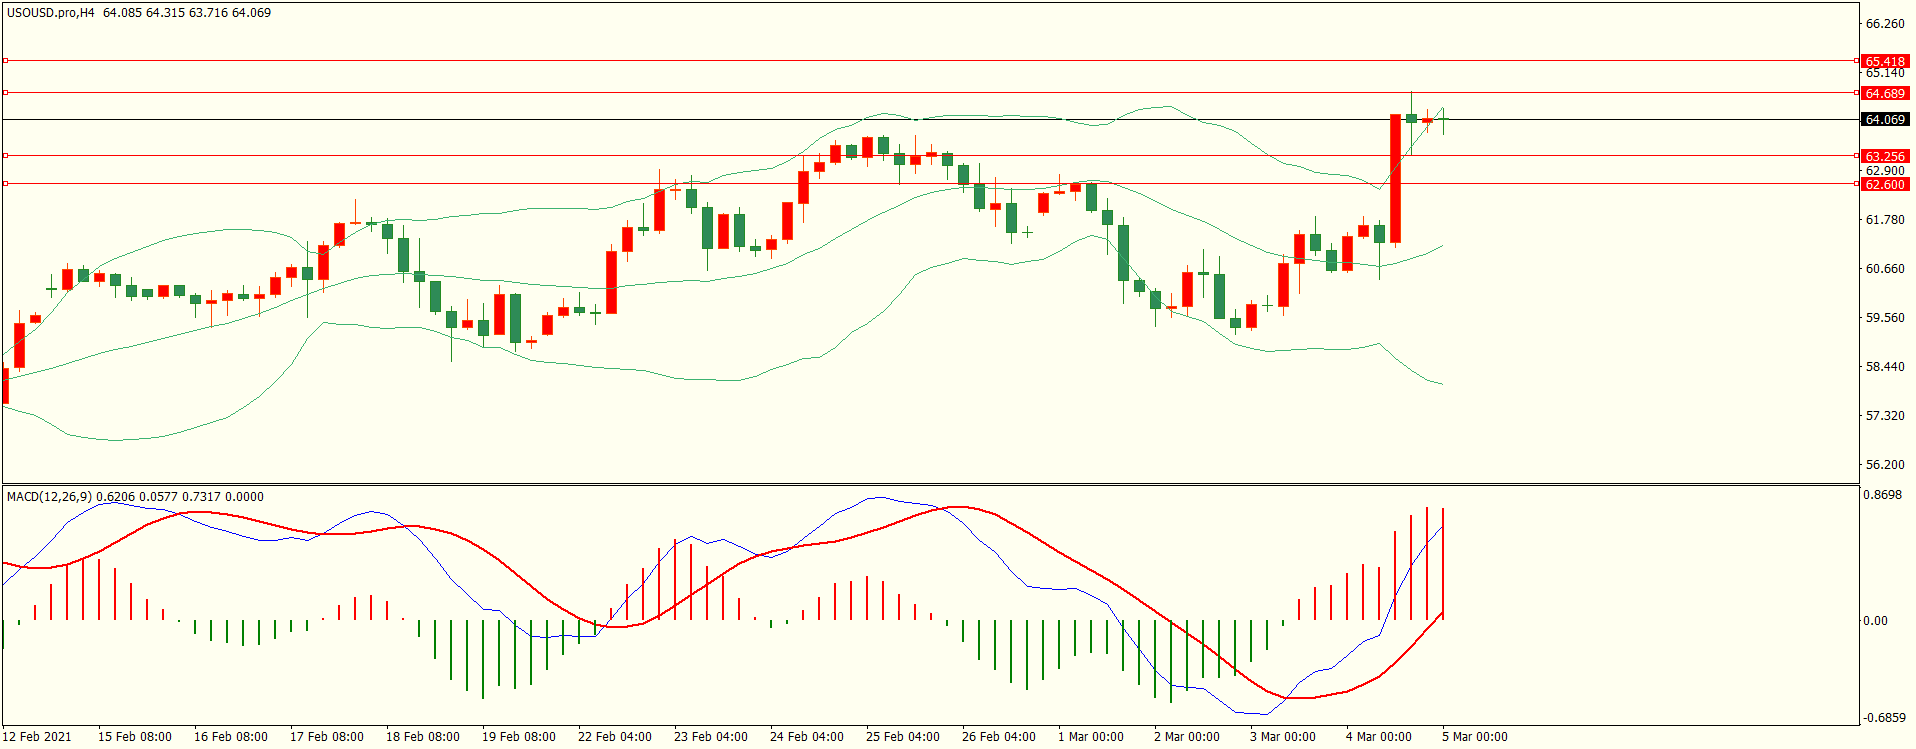Select the tall red breakout candle on 4 Mar
Image resolution: width=1916 pixels, height=749 pixels.
1395,178
